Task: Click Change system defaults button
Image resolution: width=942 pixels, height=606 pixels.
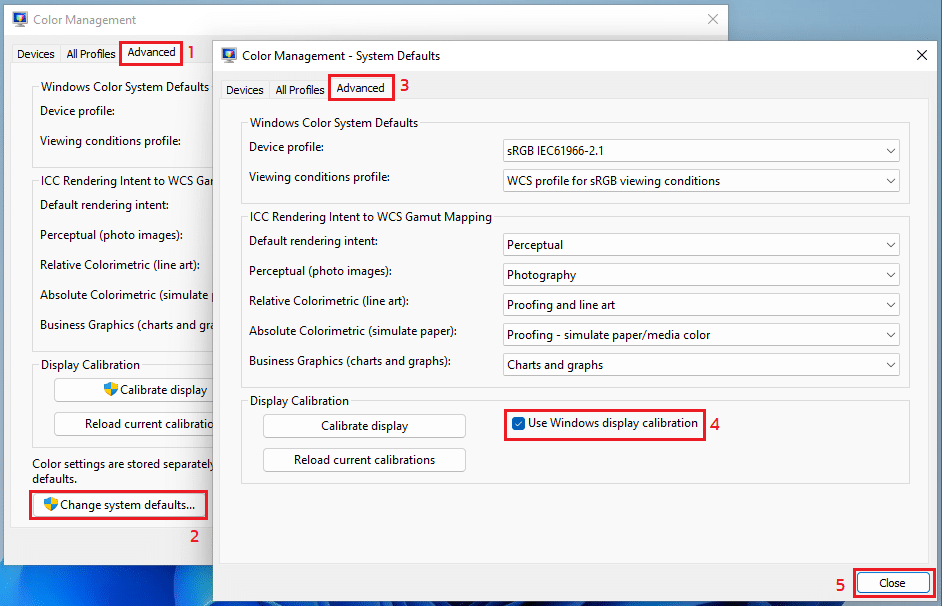Action: [x=118, y=505]
